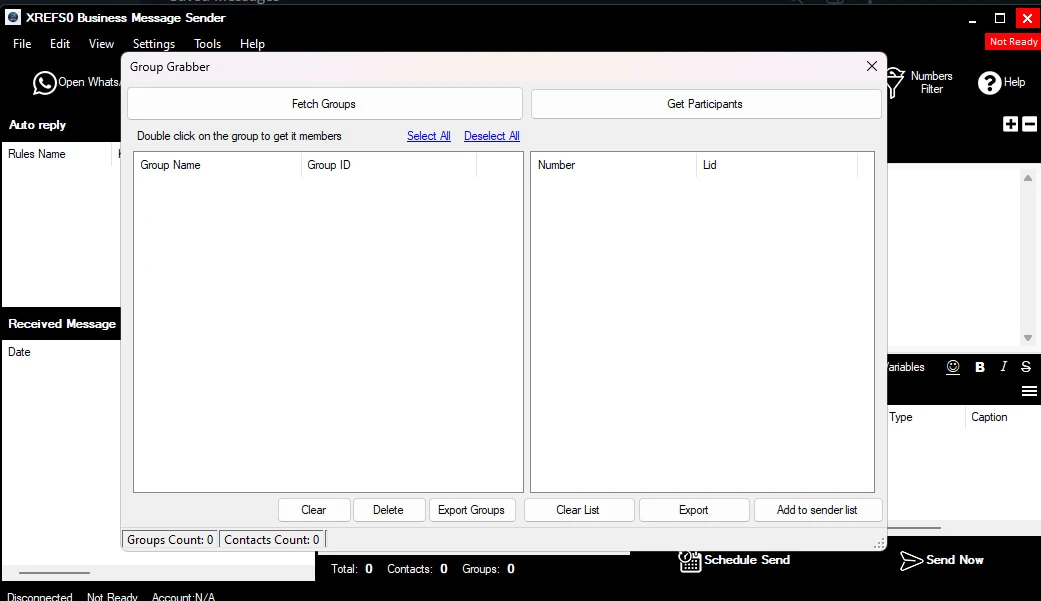
Task: Click scrollbar up arrow in message box
Action: (1028, 178)
